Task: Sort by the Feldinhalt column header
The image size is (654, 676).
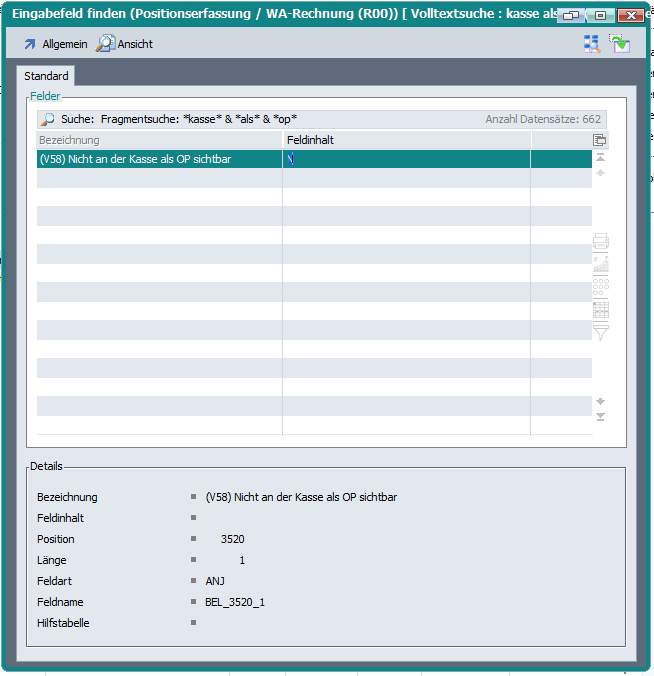Action: pyautogui.click(x=407, y=140)
